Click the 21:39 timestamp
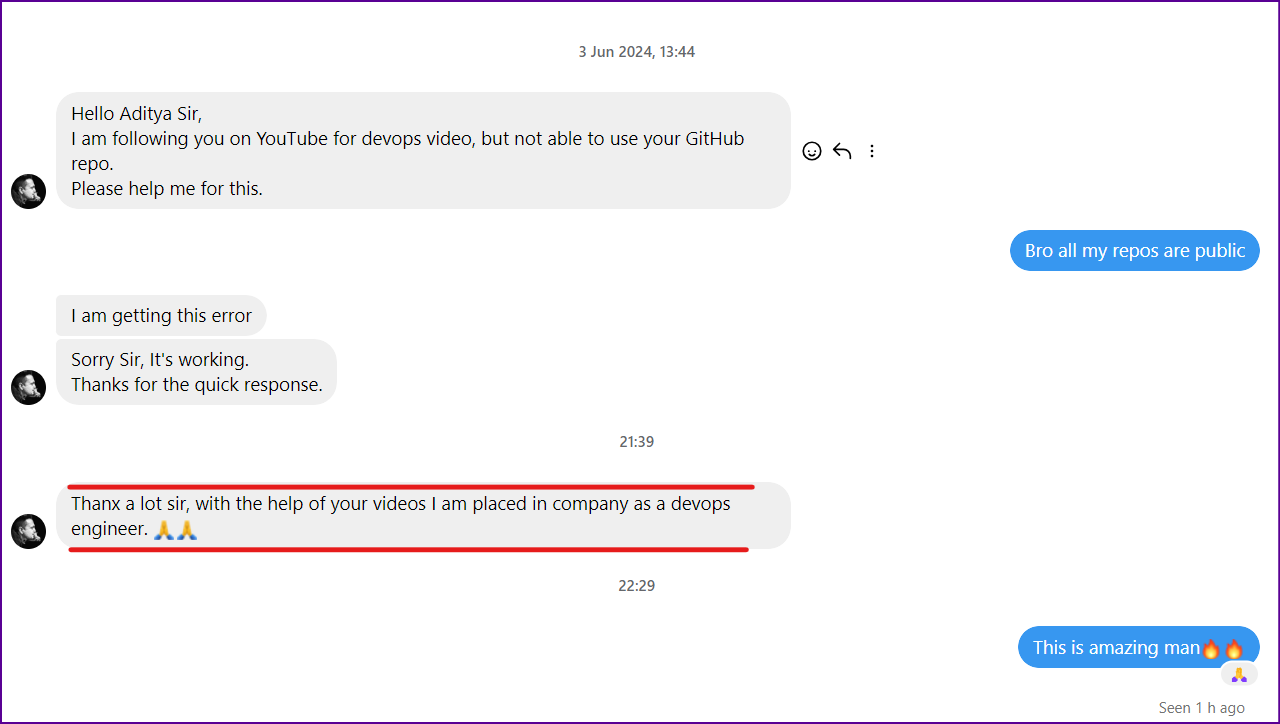The image size is (1280, 724). (636, 442)
